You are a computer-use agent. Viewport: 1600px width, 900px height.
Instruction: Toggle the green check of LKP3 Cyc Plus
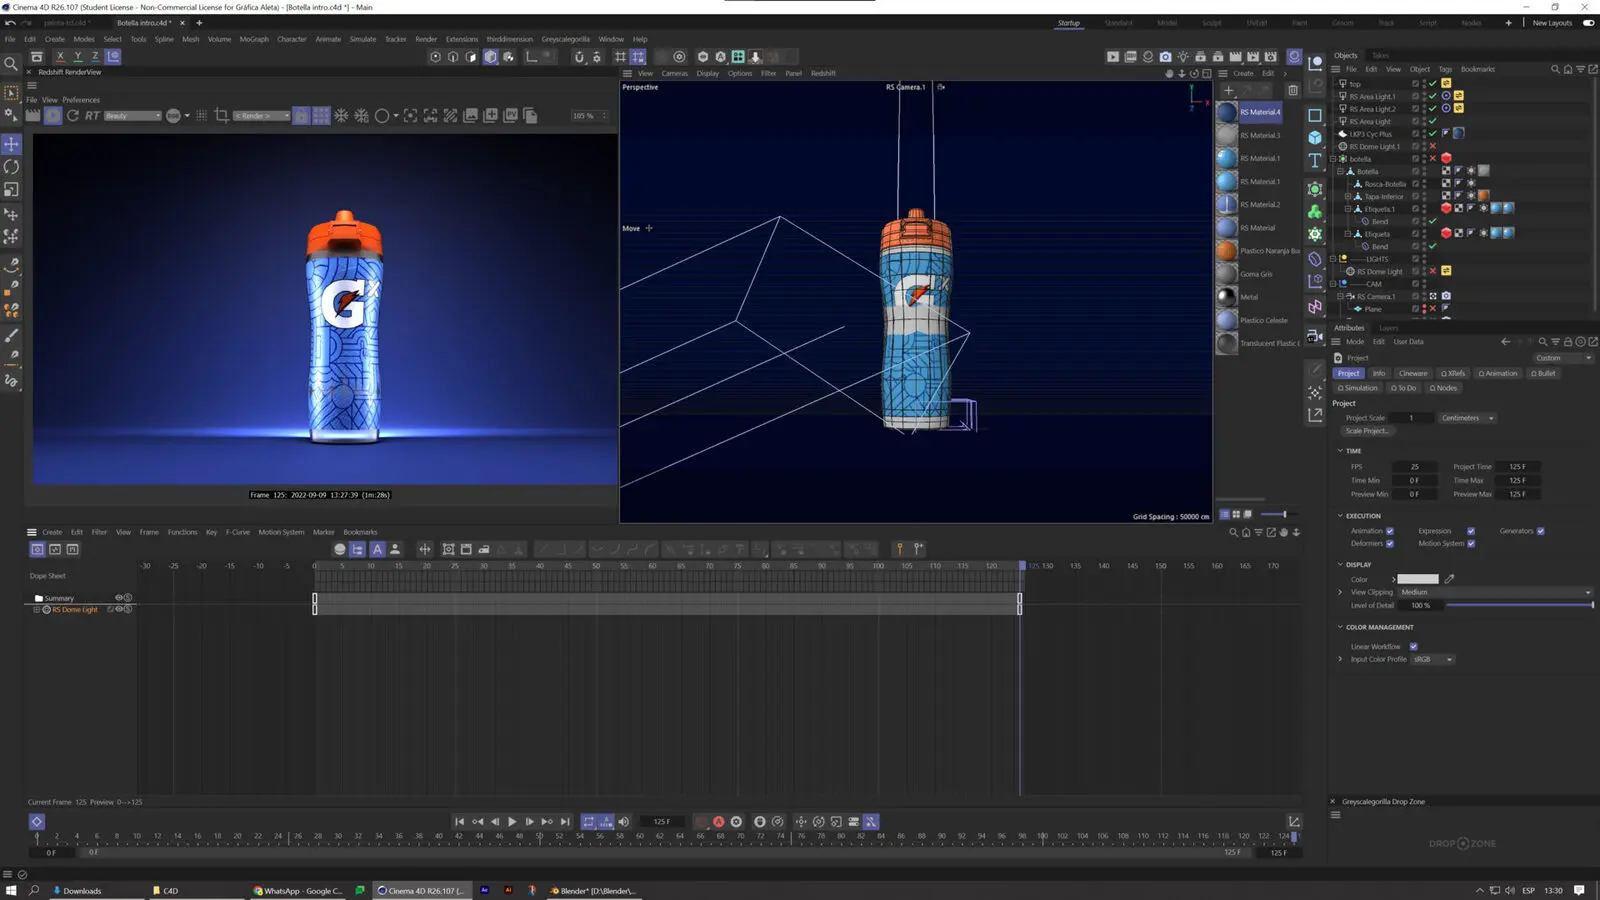(x=1433, y=133)
